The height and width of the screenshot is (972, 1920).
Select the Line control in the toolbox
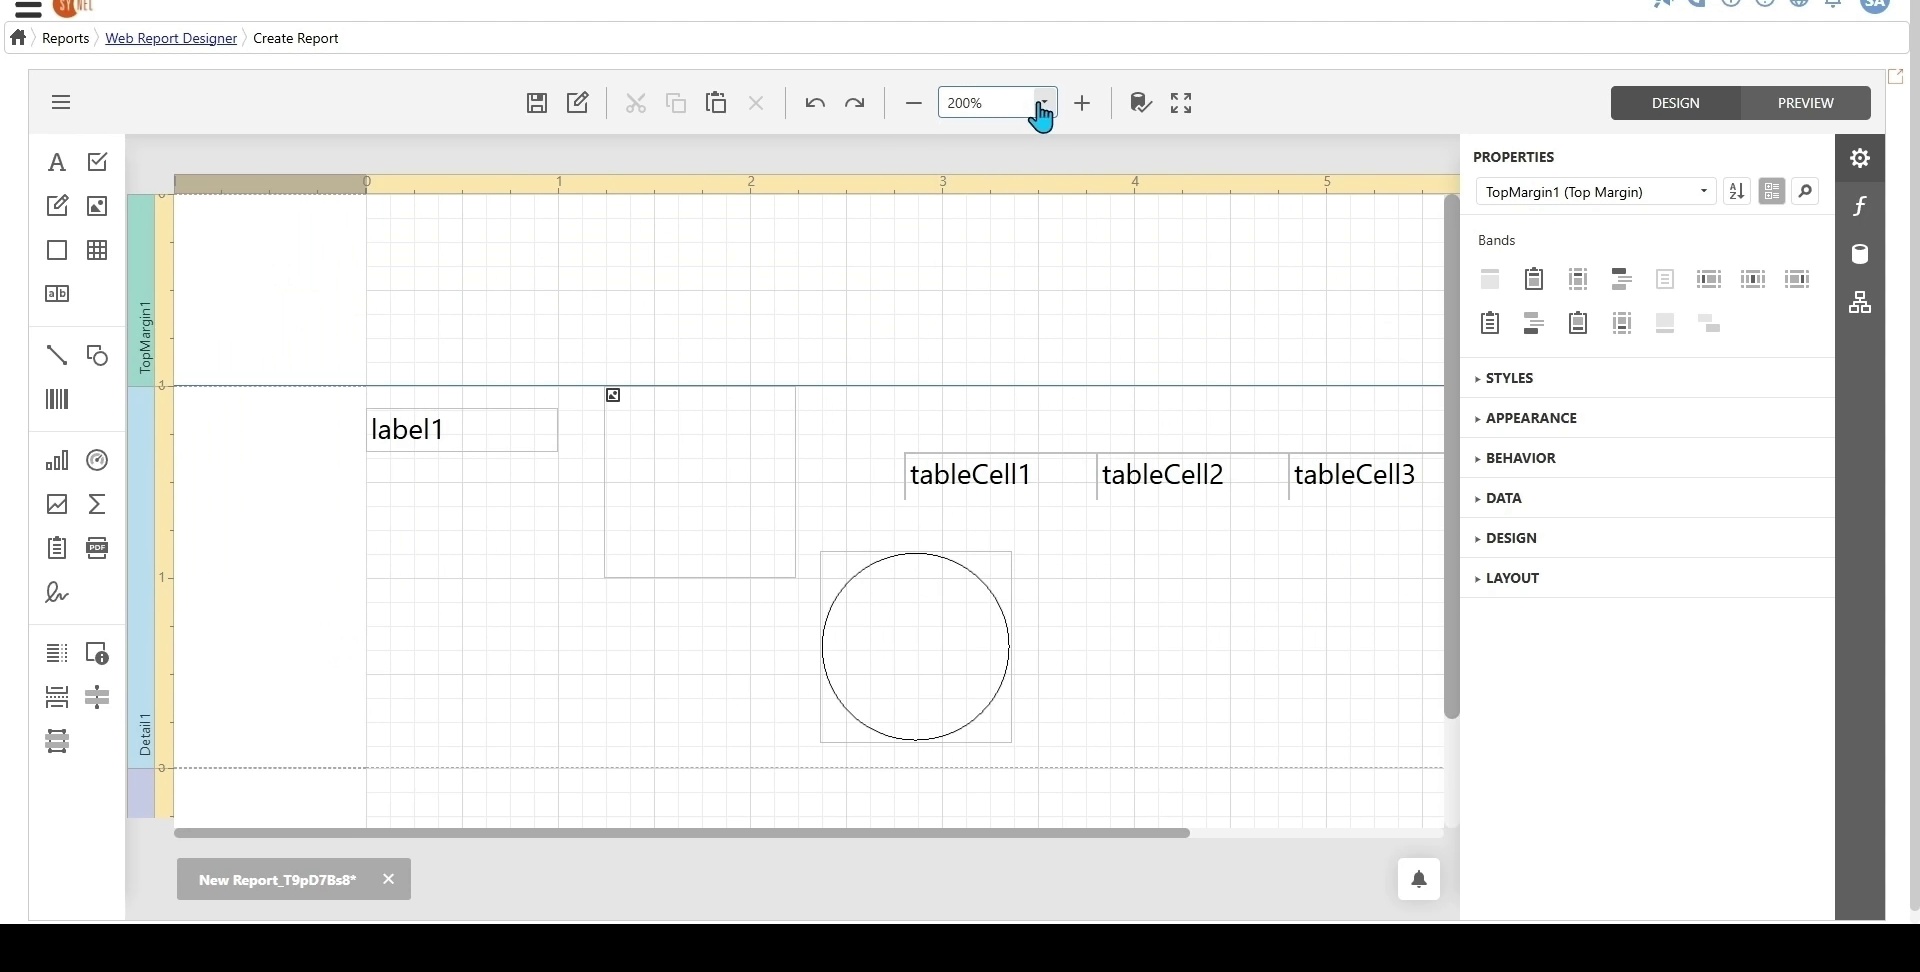(x=57, y=355)
